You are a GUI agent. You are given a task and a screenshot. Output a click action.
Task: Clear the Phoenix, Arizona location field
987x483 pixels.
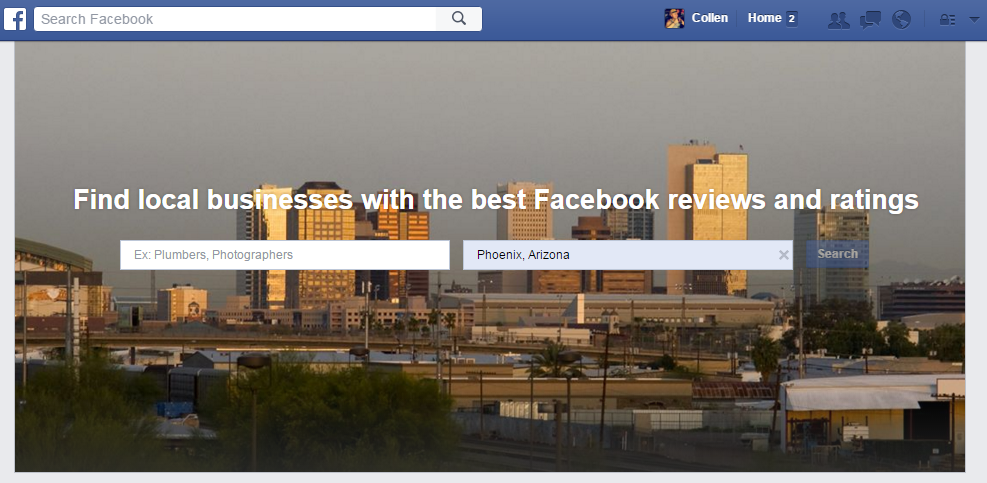point(784,255)
